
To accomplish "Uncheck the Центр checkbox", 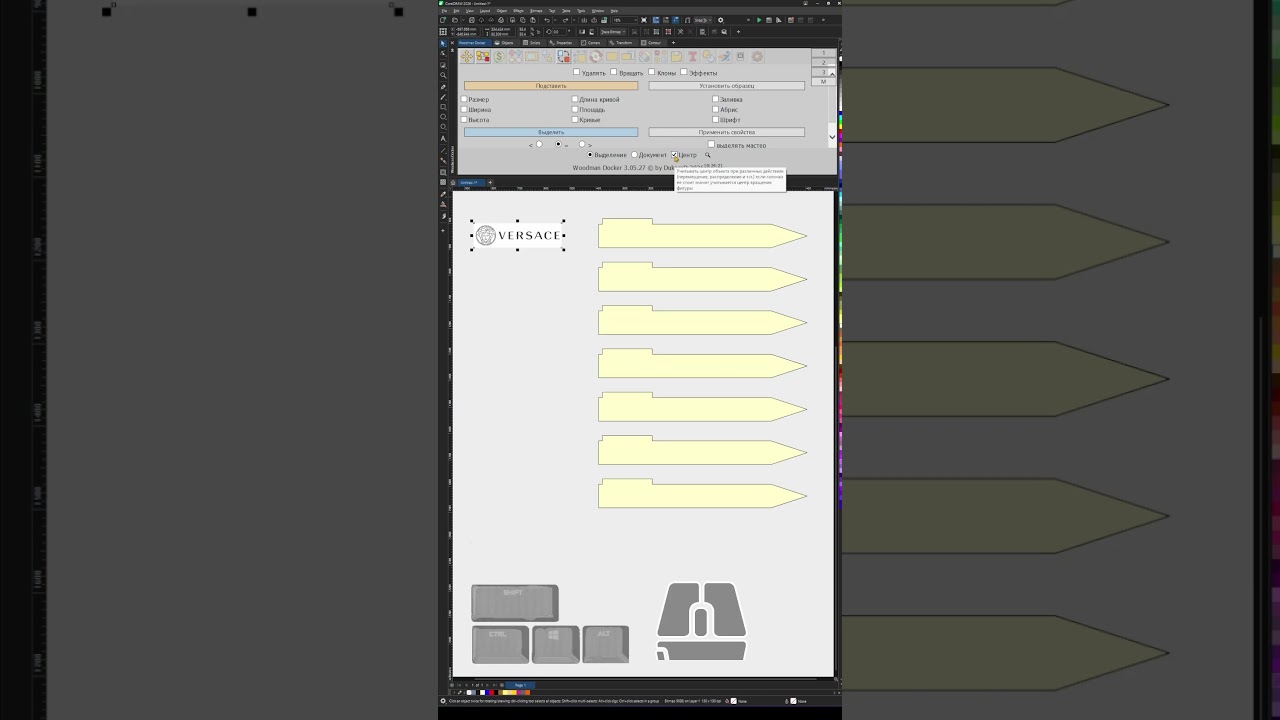I will pos(674,155).
